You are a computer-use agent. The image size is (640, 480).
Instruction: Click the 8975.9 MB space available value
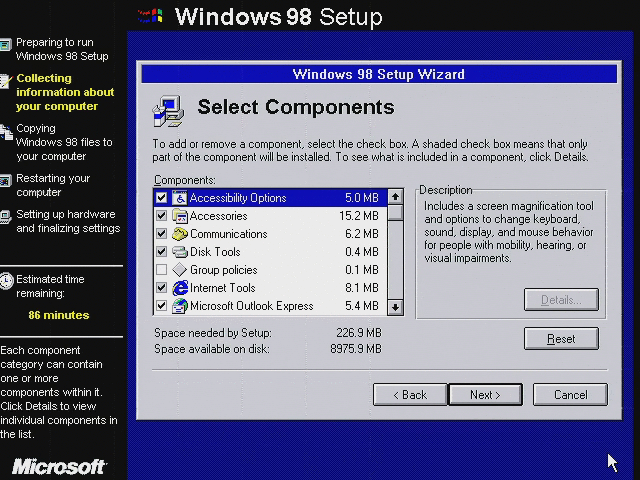[x=356, y=349]
